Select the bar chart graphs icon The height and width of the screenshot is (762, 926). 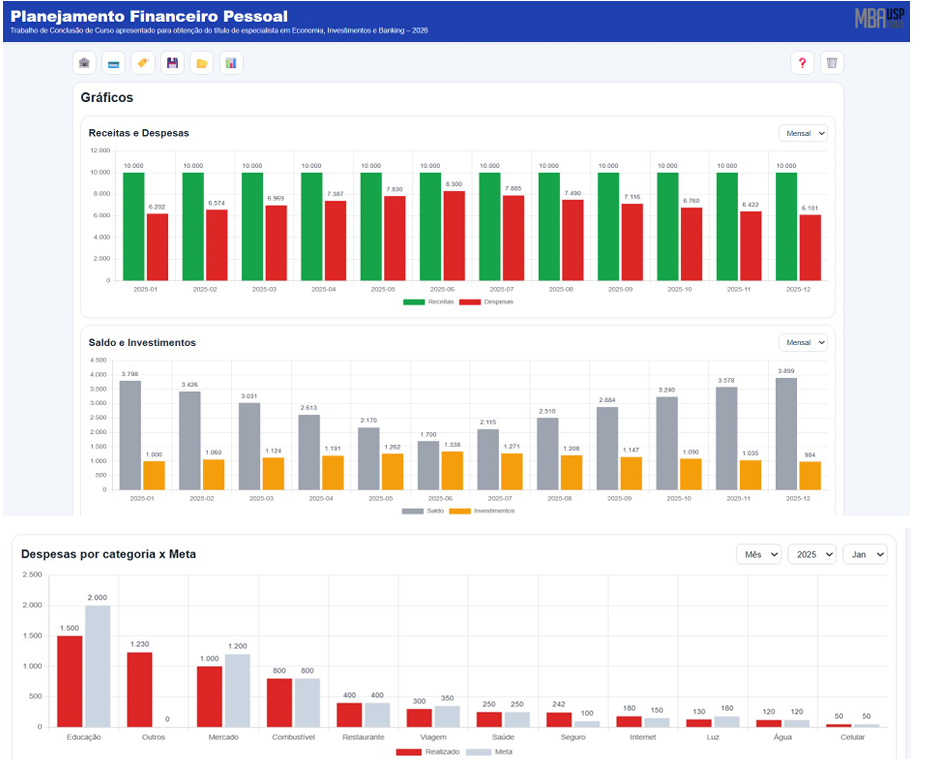[x=232, y=63]
